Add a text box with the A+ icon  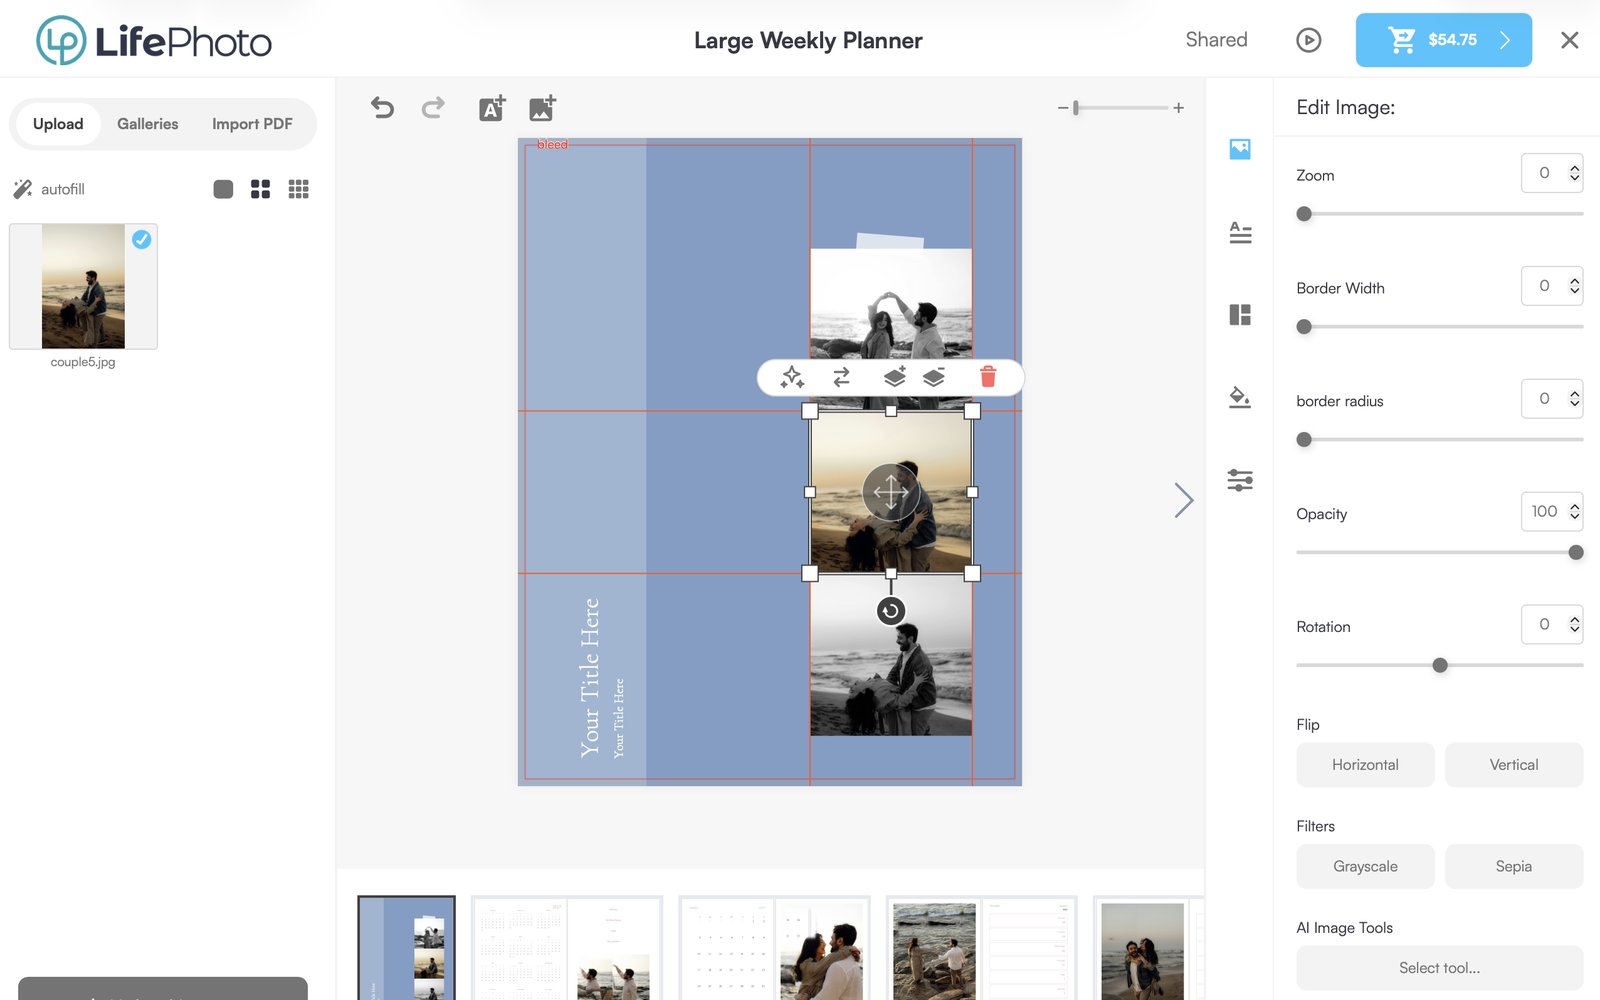click(x=492, y=107)
